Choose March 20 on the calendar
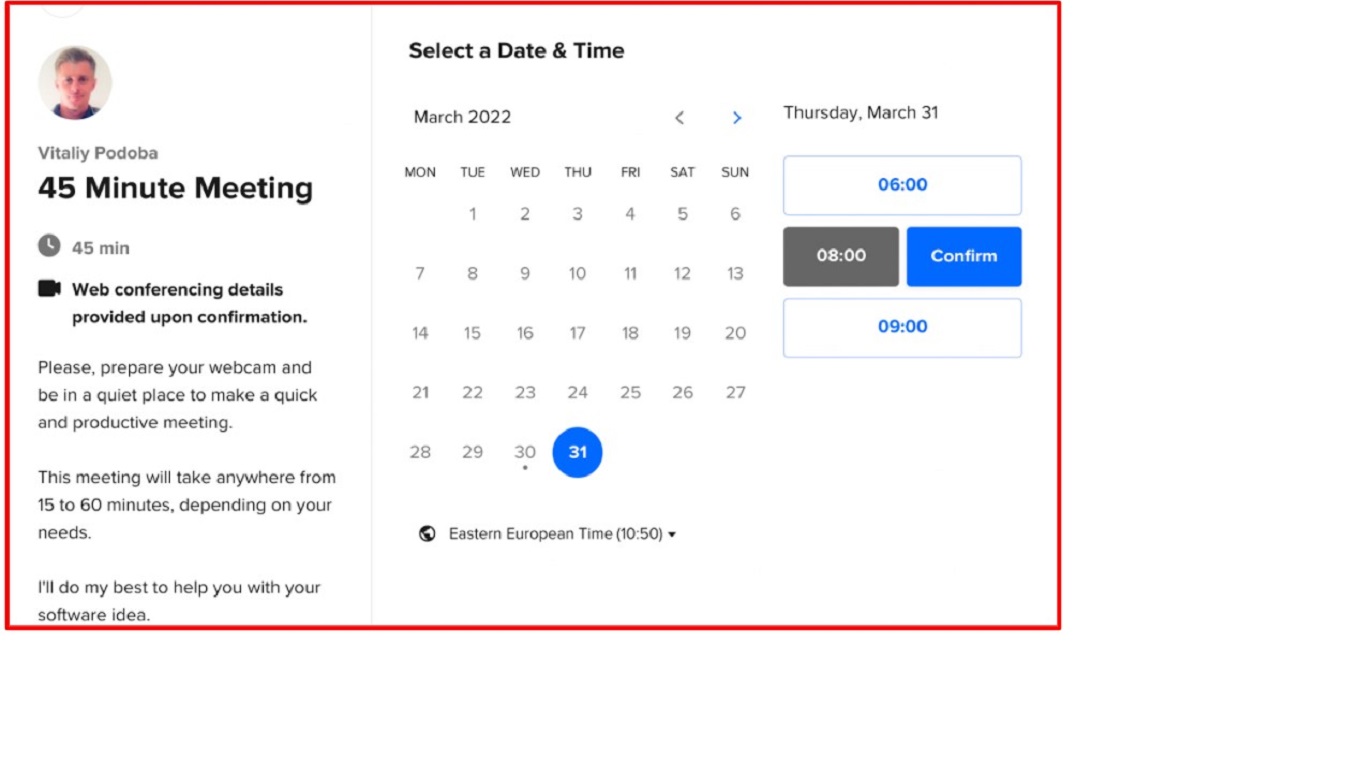The width and height of the screenshot is (1360, 769). tap(735, 333)
